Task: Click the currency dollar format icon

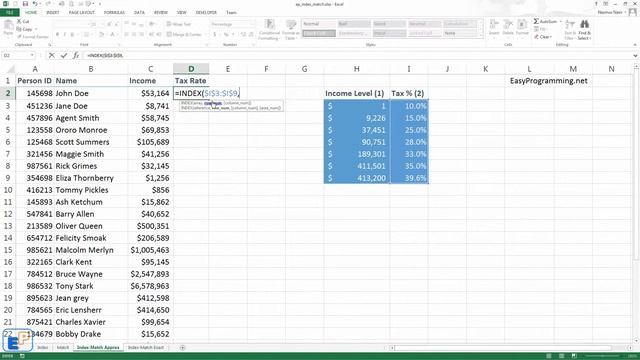Action: 215,35
